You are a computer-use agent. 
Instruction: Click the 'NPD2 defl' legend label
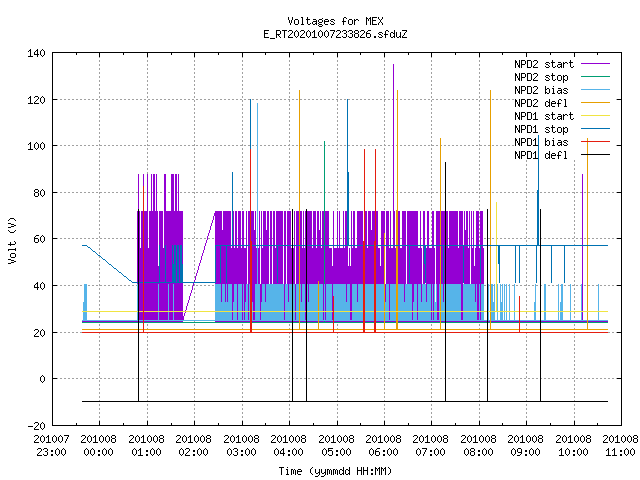[x=541, y=103]
